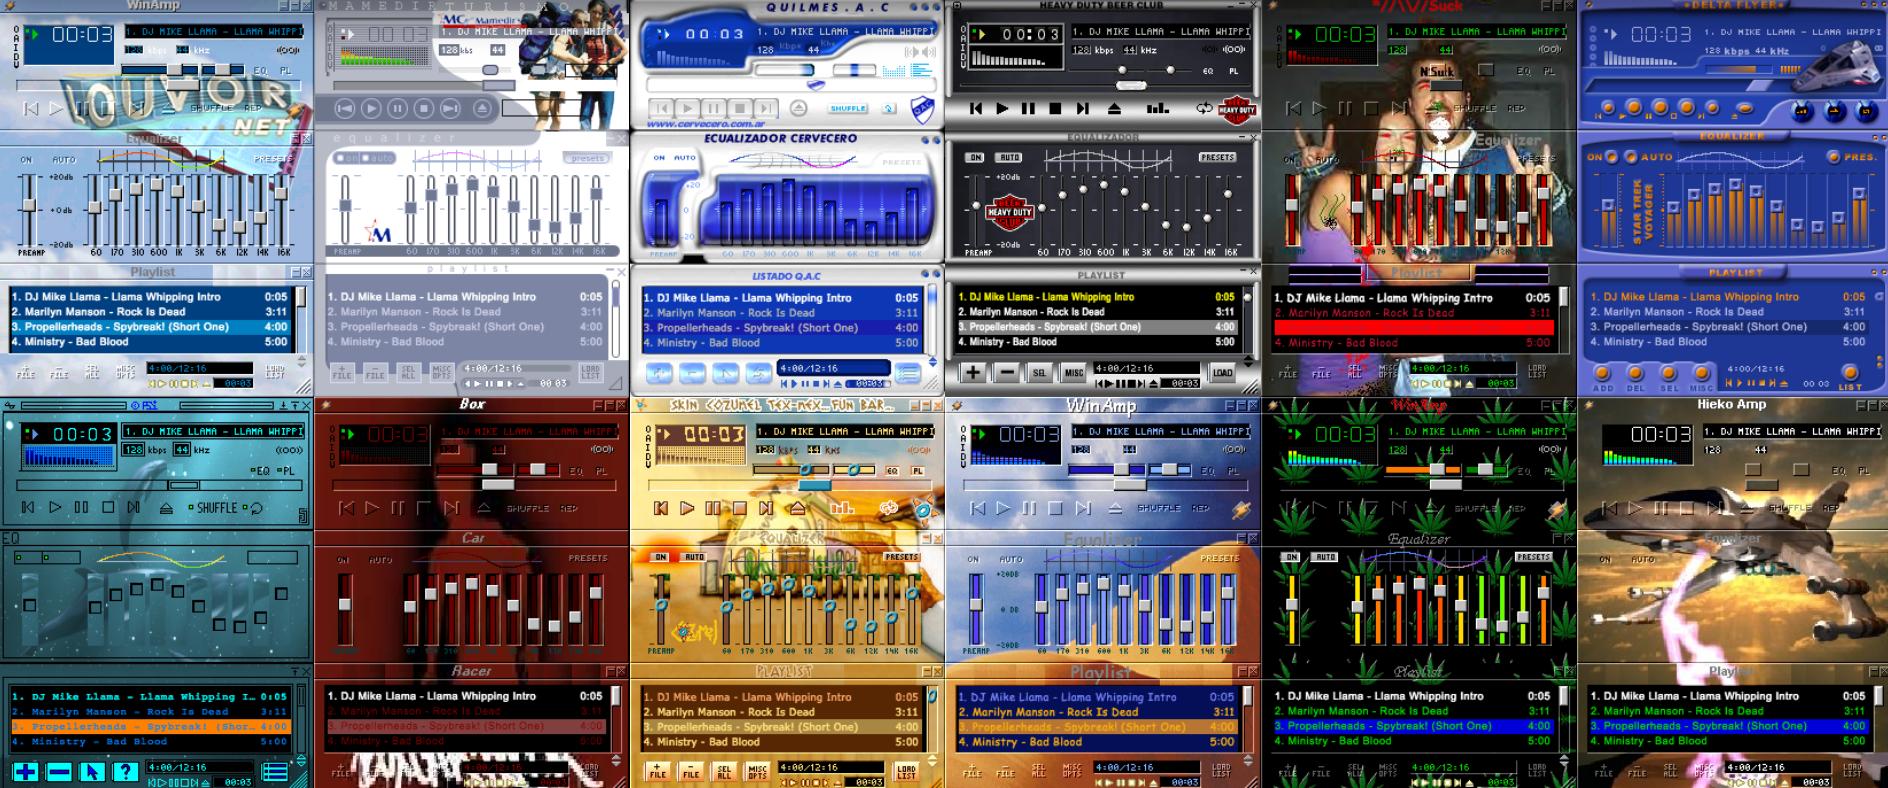Click EQ button in Cozumel Tex-Mex skin
The image size is (1888, 788).
tap(891, 471)
